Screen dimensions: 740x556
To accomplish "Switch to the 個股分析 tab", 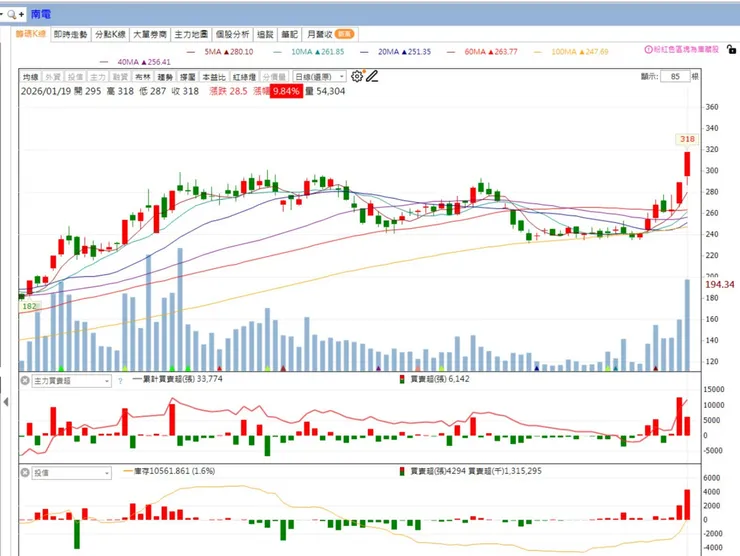I will pyautogui.click(x=232, y=34).
